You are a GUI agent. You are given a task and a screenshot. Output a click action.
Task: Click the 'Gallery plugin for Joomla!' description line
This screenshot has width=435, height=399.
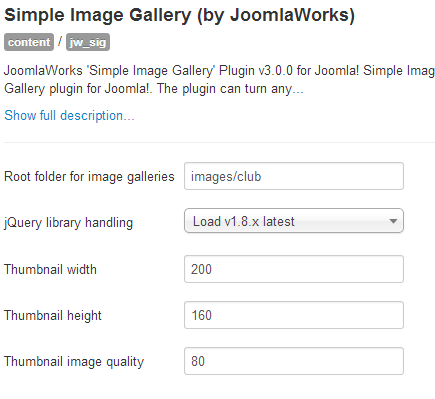pyautogui.click(x=154, y=89)
